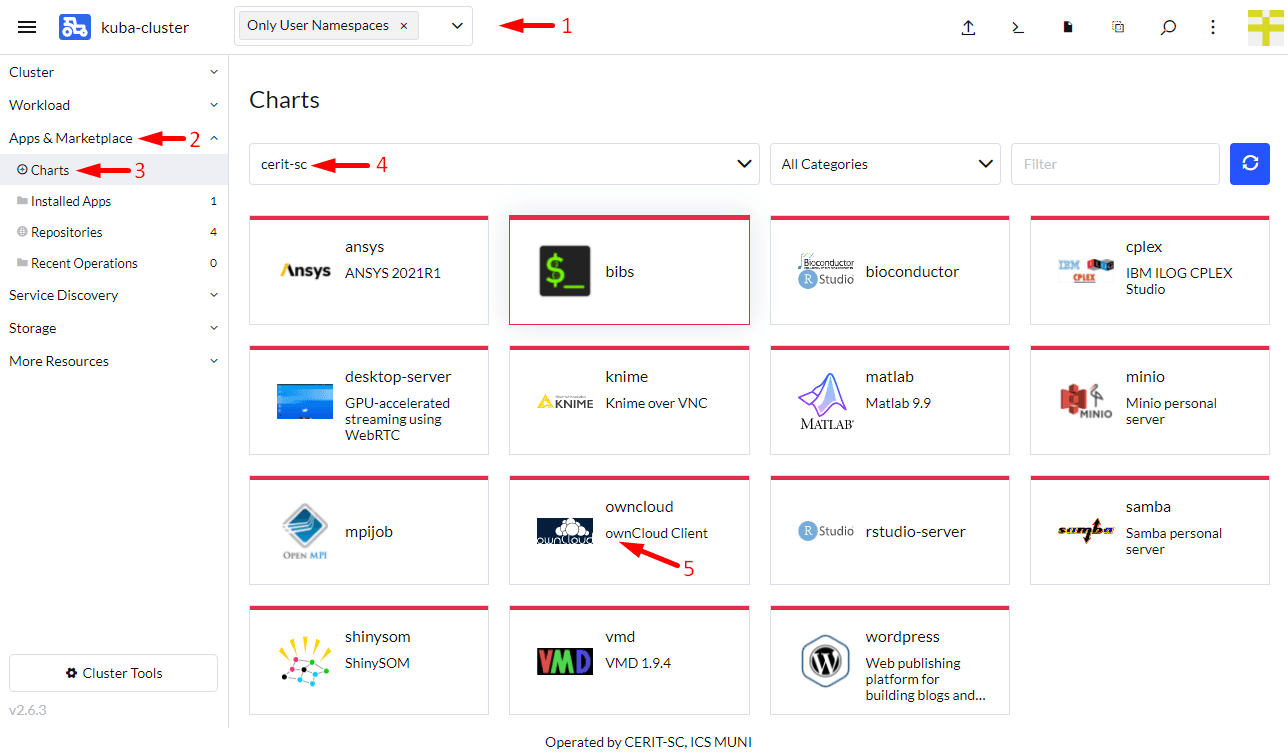The height and width of the screenshot is (754, 1288).
Task: Select the owncloud chart card
Action: tap(629, 531)
